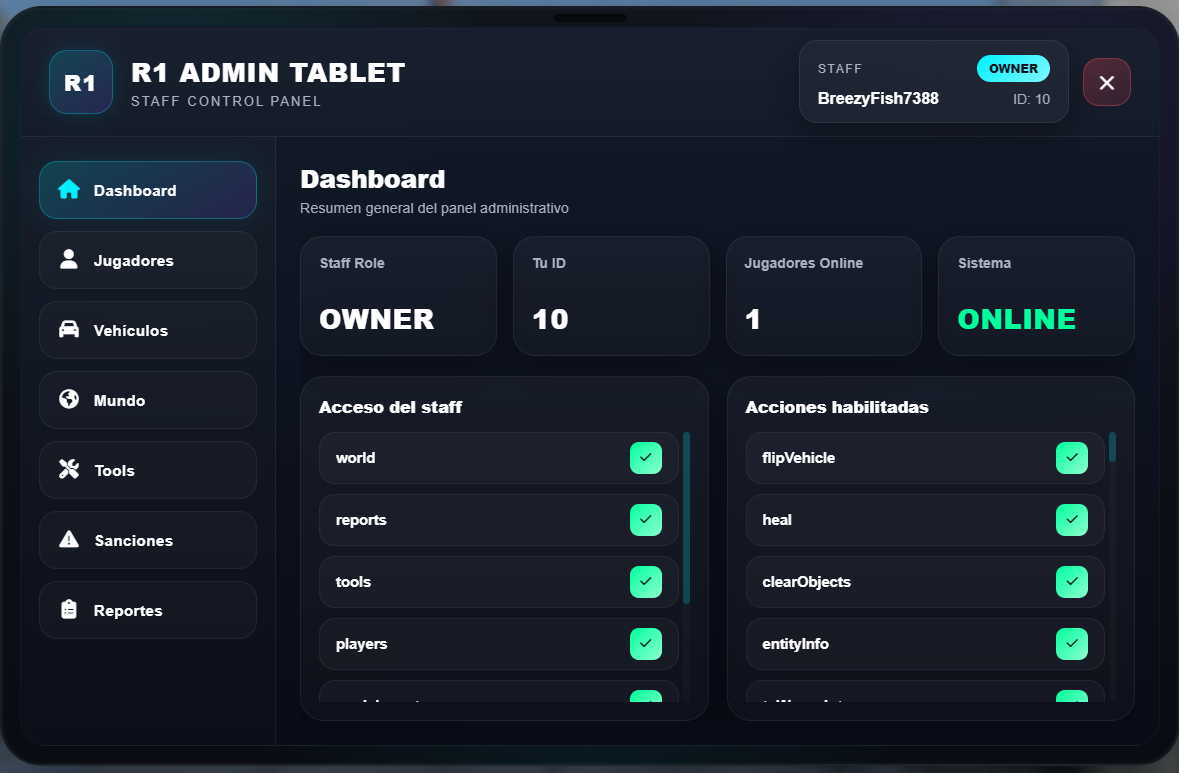
Task: Close the admin tablet with X
Action: (1107, 83)
